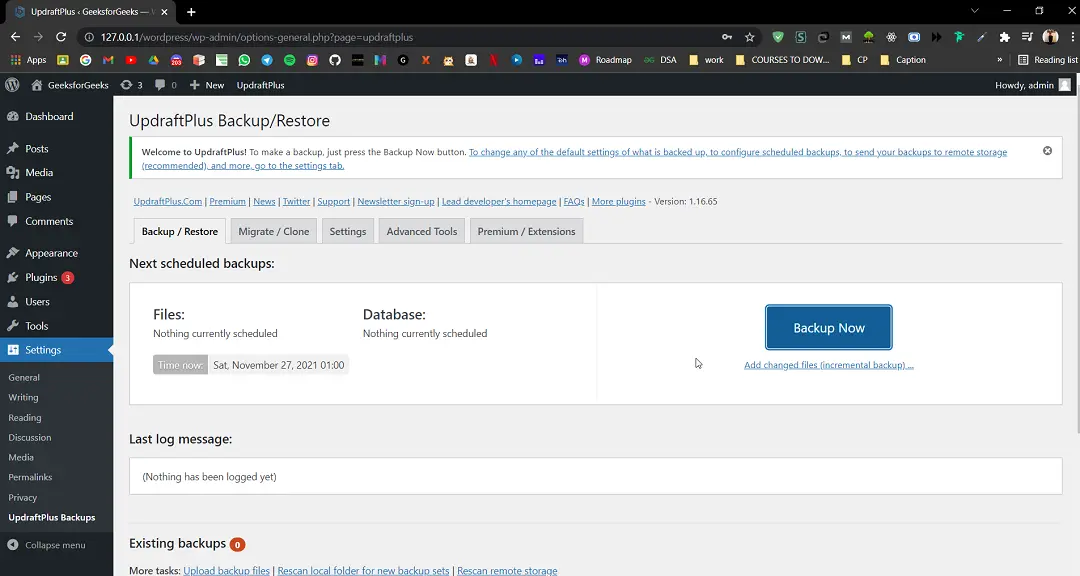This screenshot has height=576, width=1080.
Task: Open the GitHub bookmark icon
Action: (335, 60)
